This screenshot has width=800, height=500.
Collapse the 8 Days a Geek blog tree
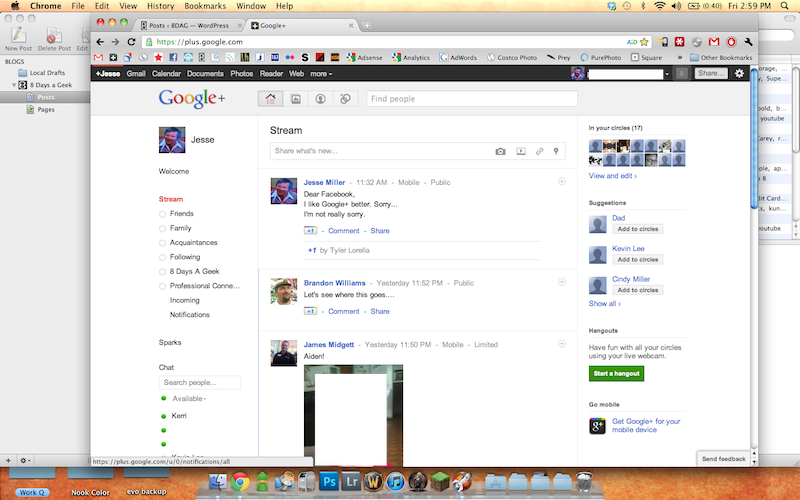(14, 85)
